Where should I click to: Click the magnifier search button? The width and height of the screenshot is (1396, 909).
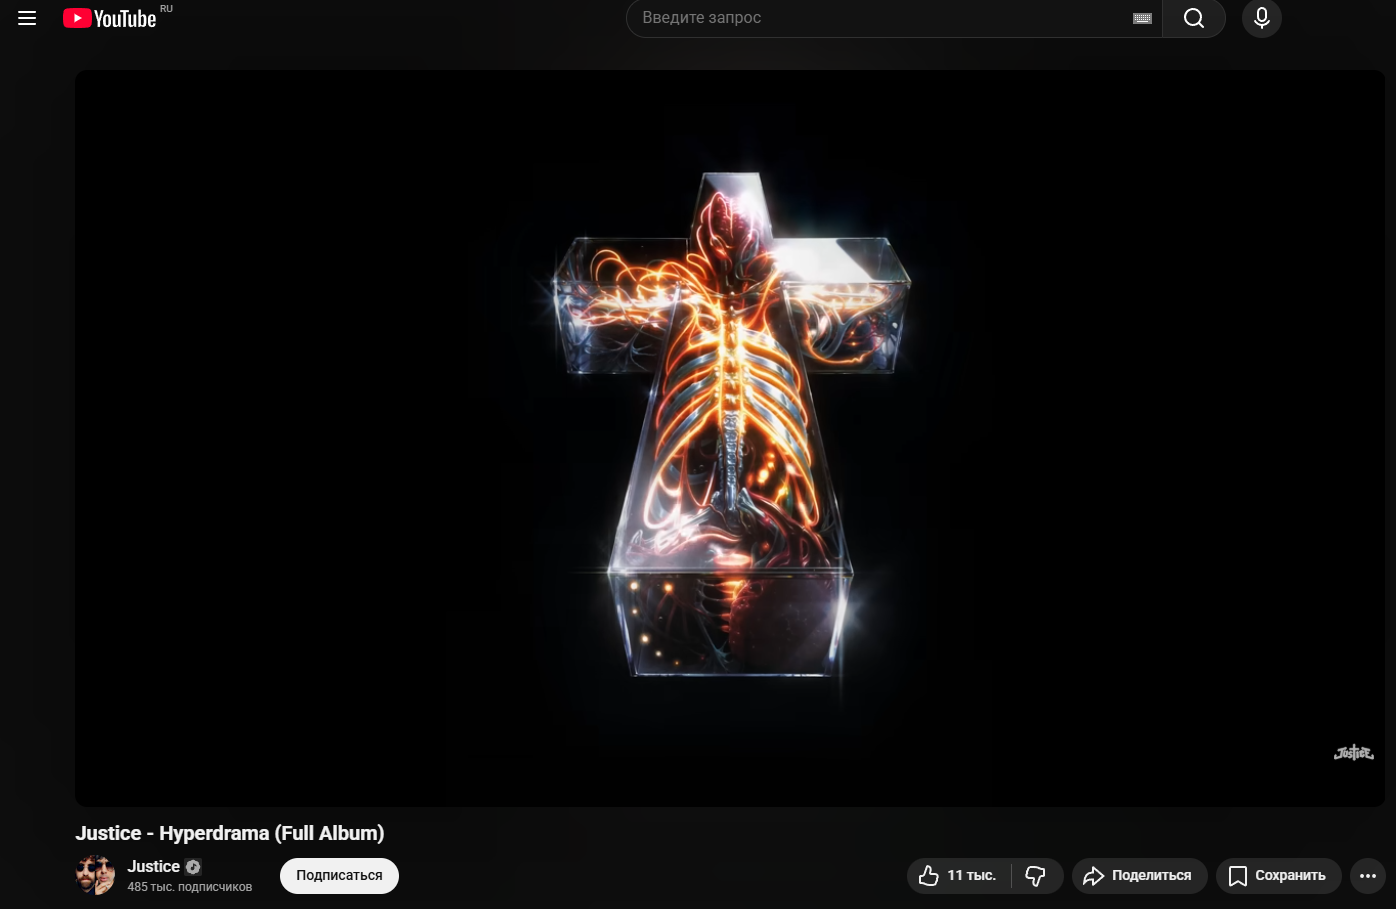1194,18
